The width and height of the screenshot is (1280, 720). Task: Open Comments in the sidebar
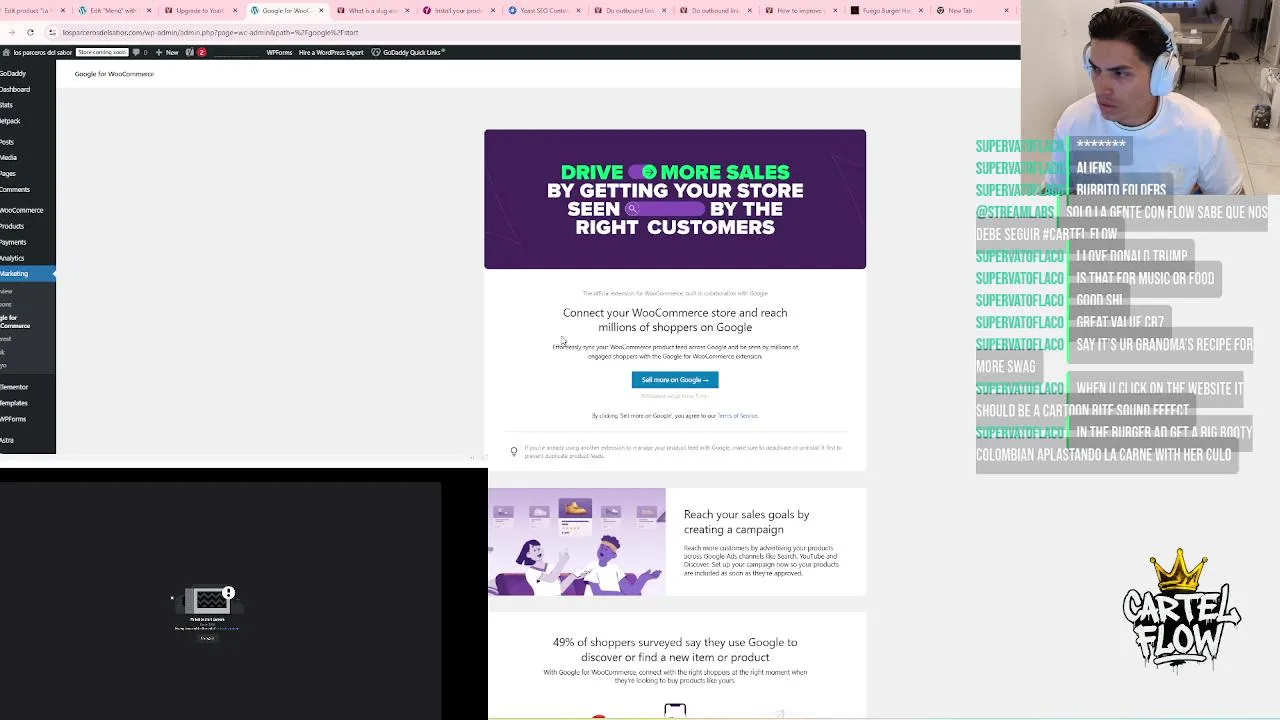[27, 189]
